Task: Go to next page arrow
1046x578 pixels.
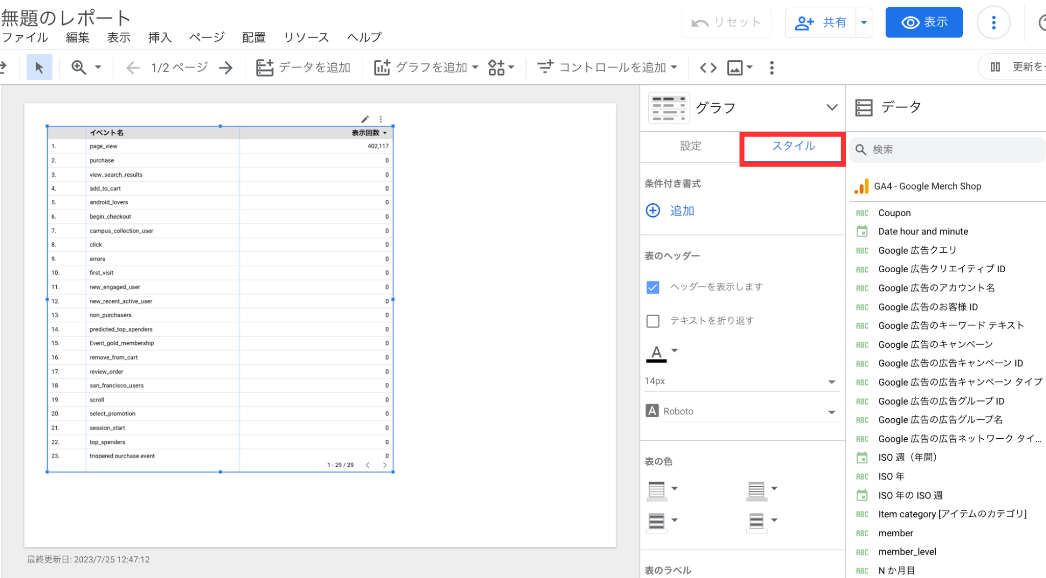Action: click(225, 67)
